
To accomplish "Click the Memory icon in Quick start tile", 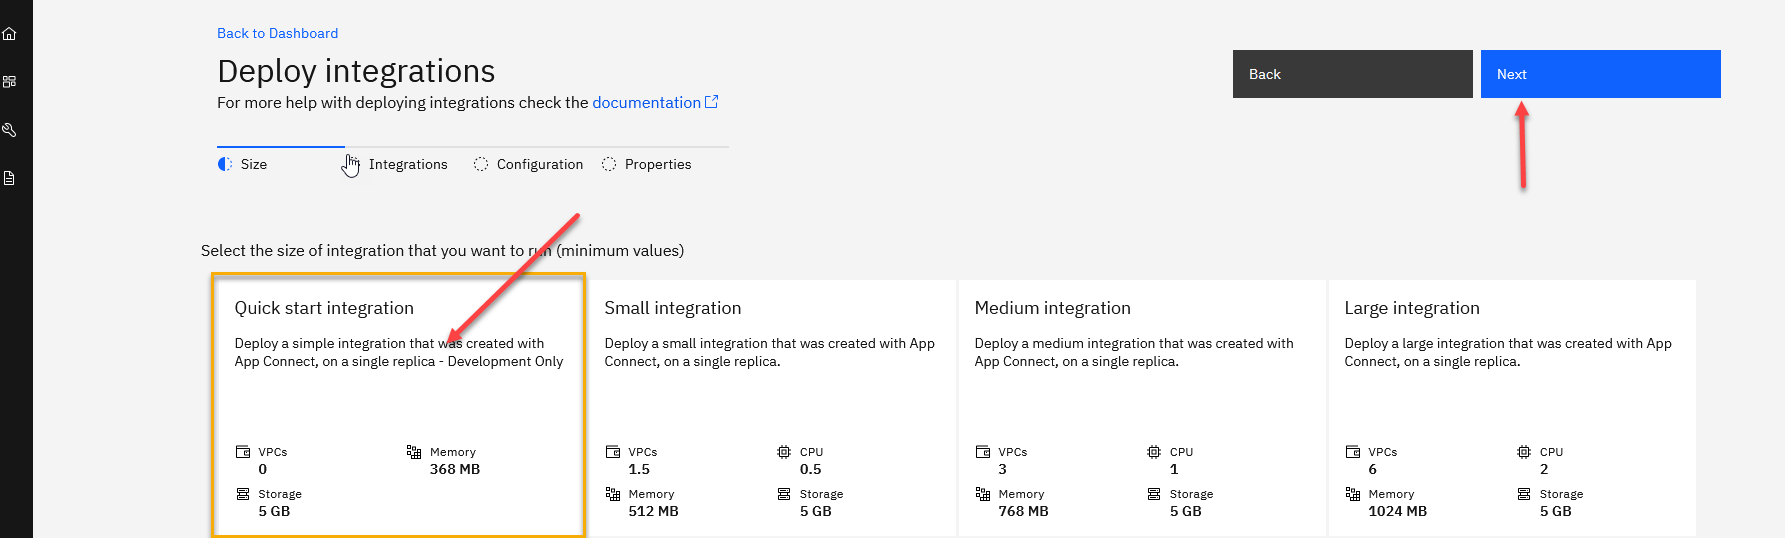I will coord(413,452).
